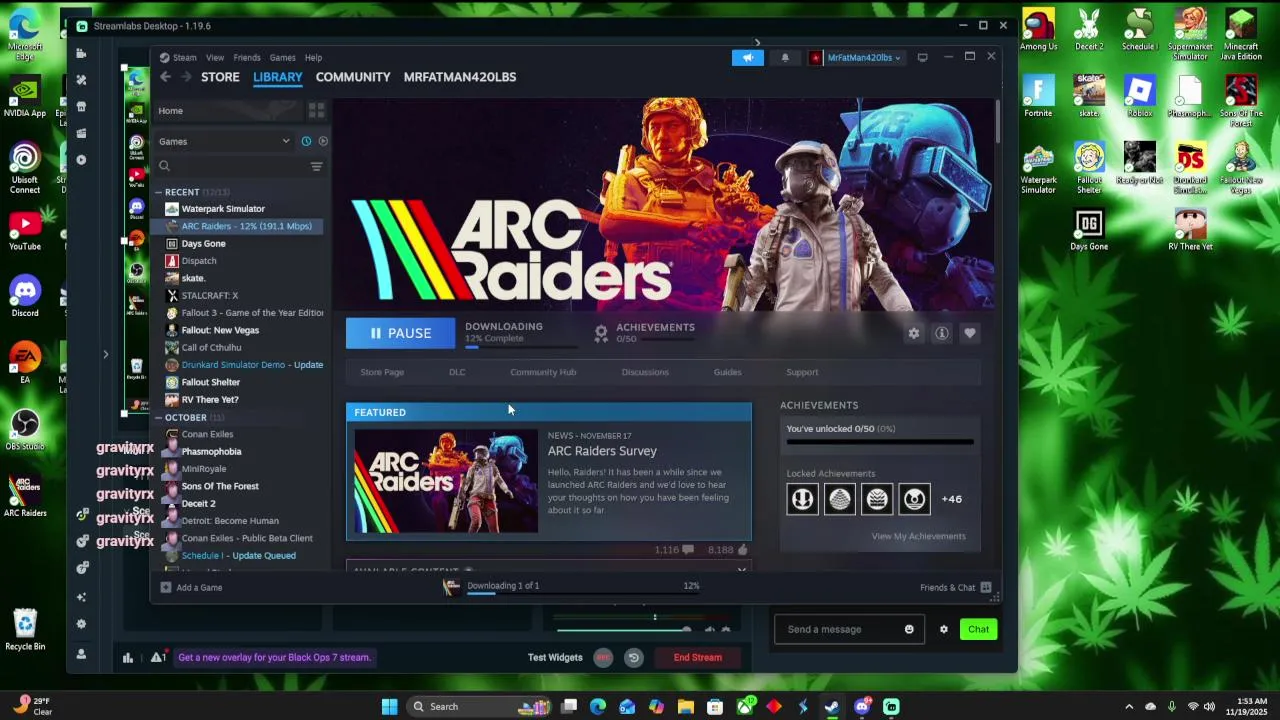Click View My Achievements link
This screenshot has height=720, width=1280.
pyautogui.click(x=918, y=536)
